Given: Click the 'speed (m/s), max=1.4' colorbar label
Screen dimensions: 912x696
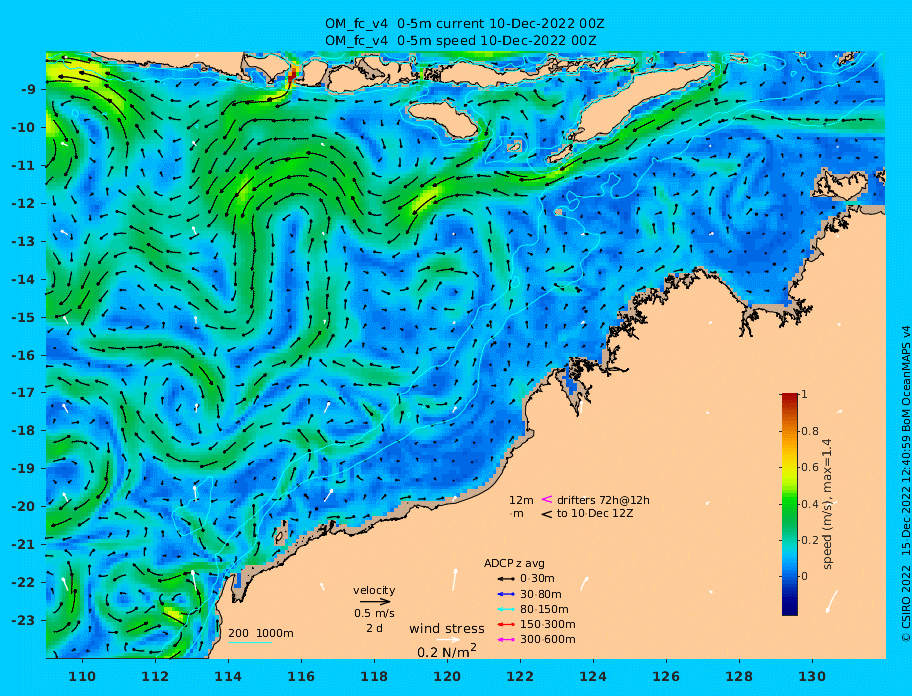Looking at the screenshot, I should [827, 504].
